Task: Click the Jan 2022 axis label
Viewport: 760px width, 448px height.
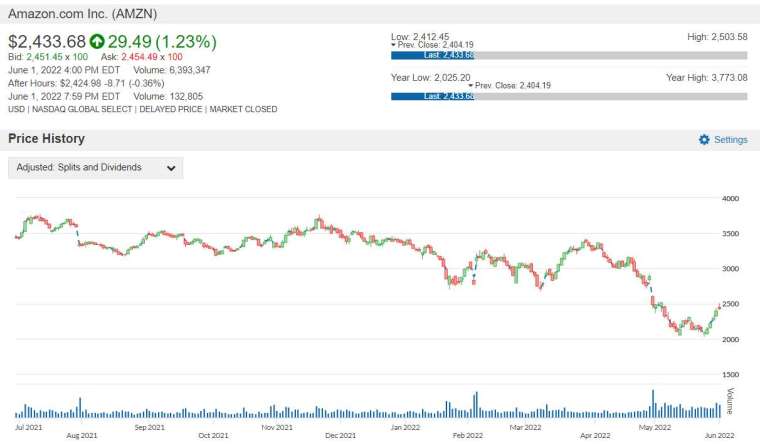Action: (x=405, y=427)
